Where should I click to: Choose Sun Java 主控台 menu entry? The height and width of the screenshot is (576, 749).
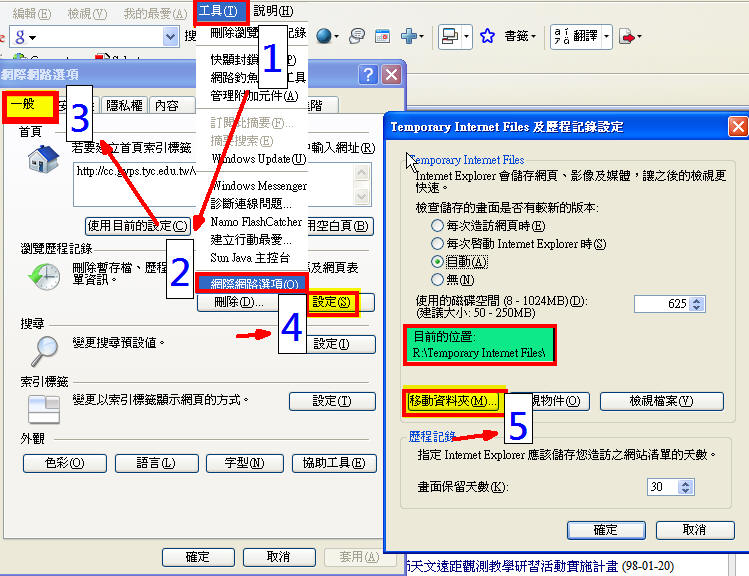252,258
